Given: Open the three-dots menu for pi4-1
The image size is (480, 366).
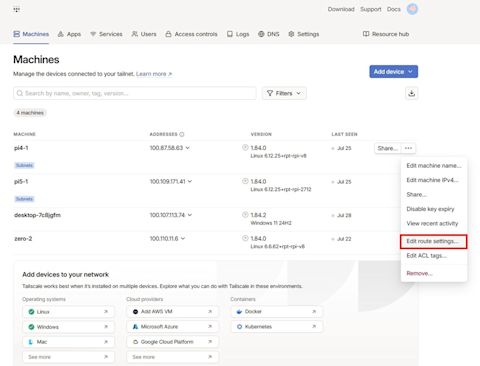Looking at the screenshot, I should point(408,148).
